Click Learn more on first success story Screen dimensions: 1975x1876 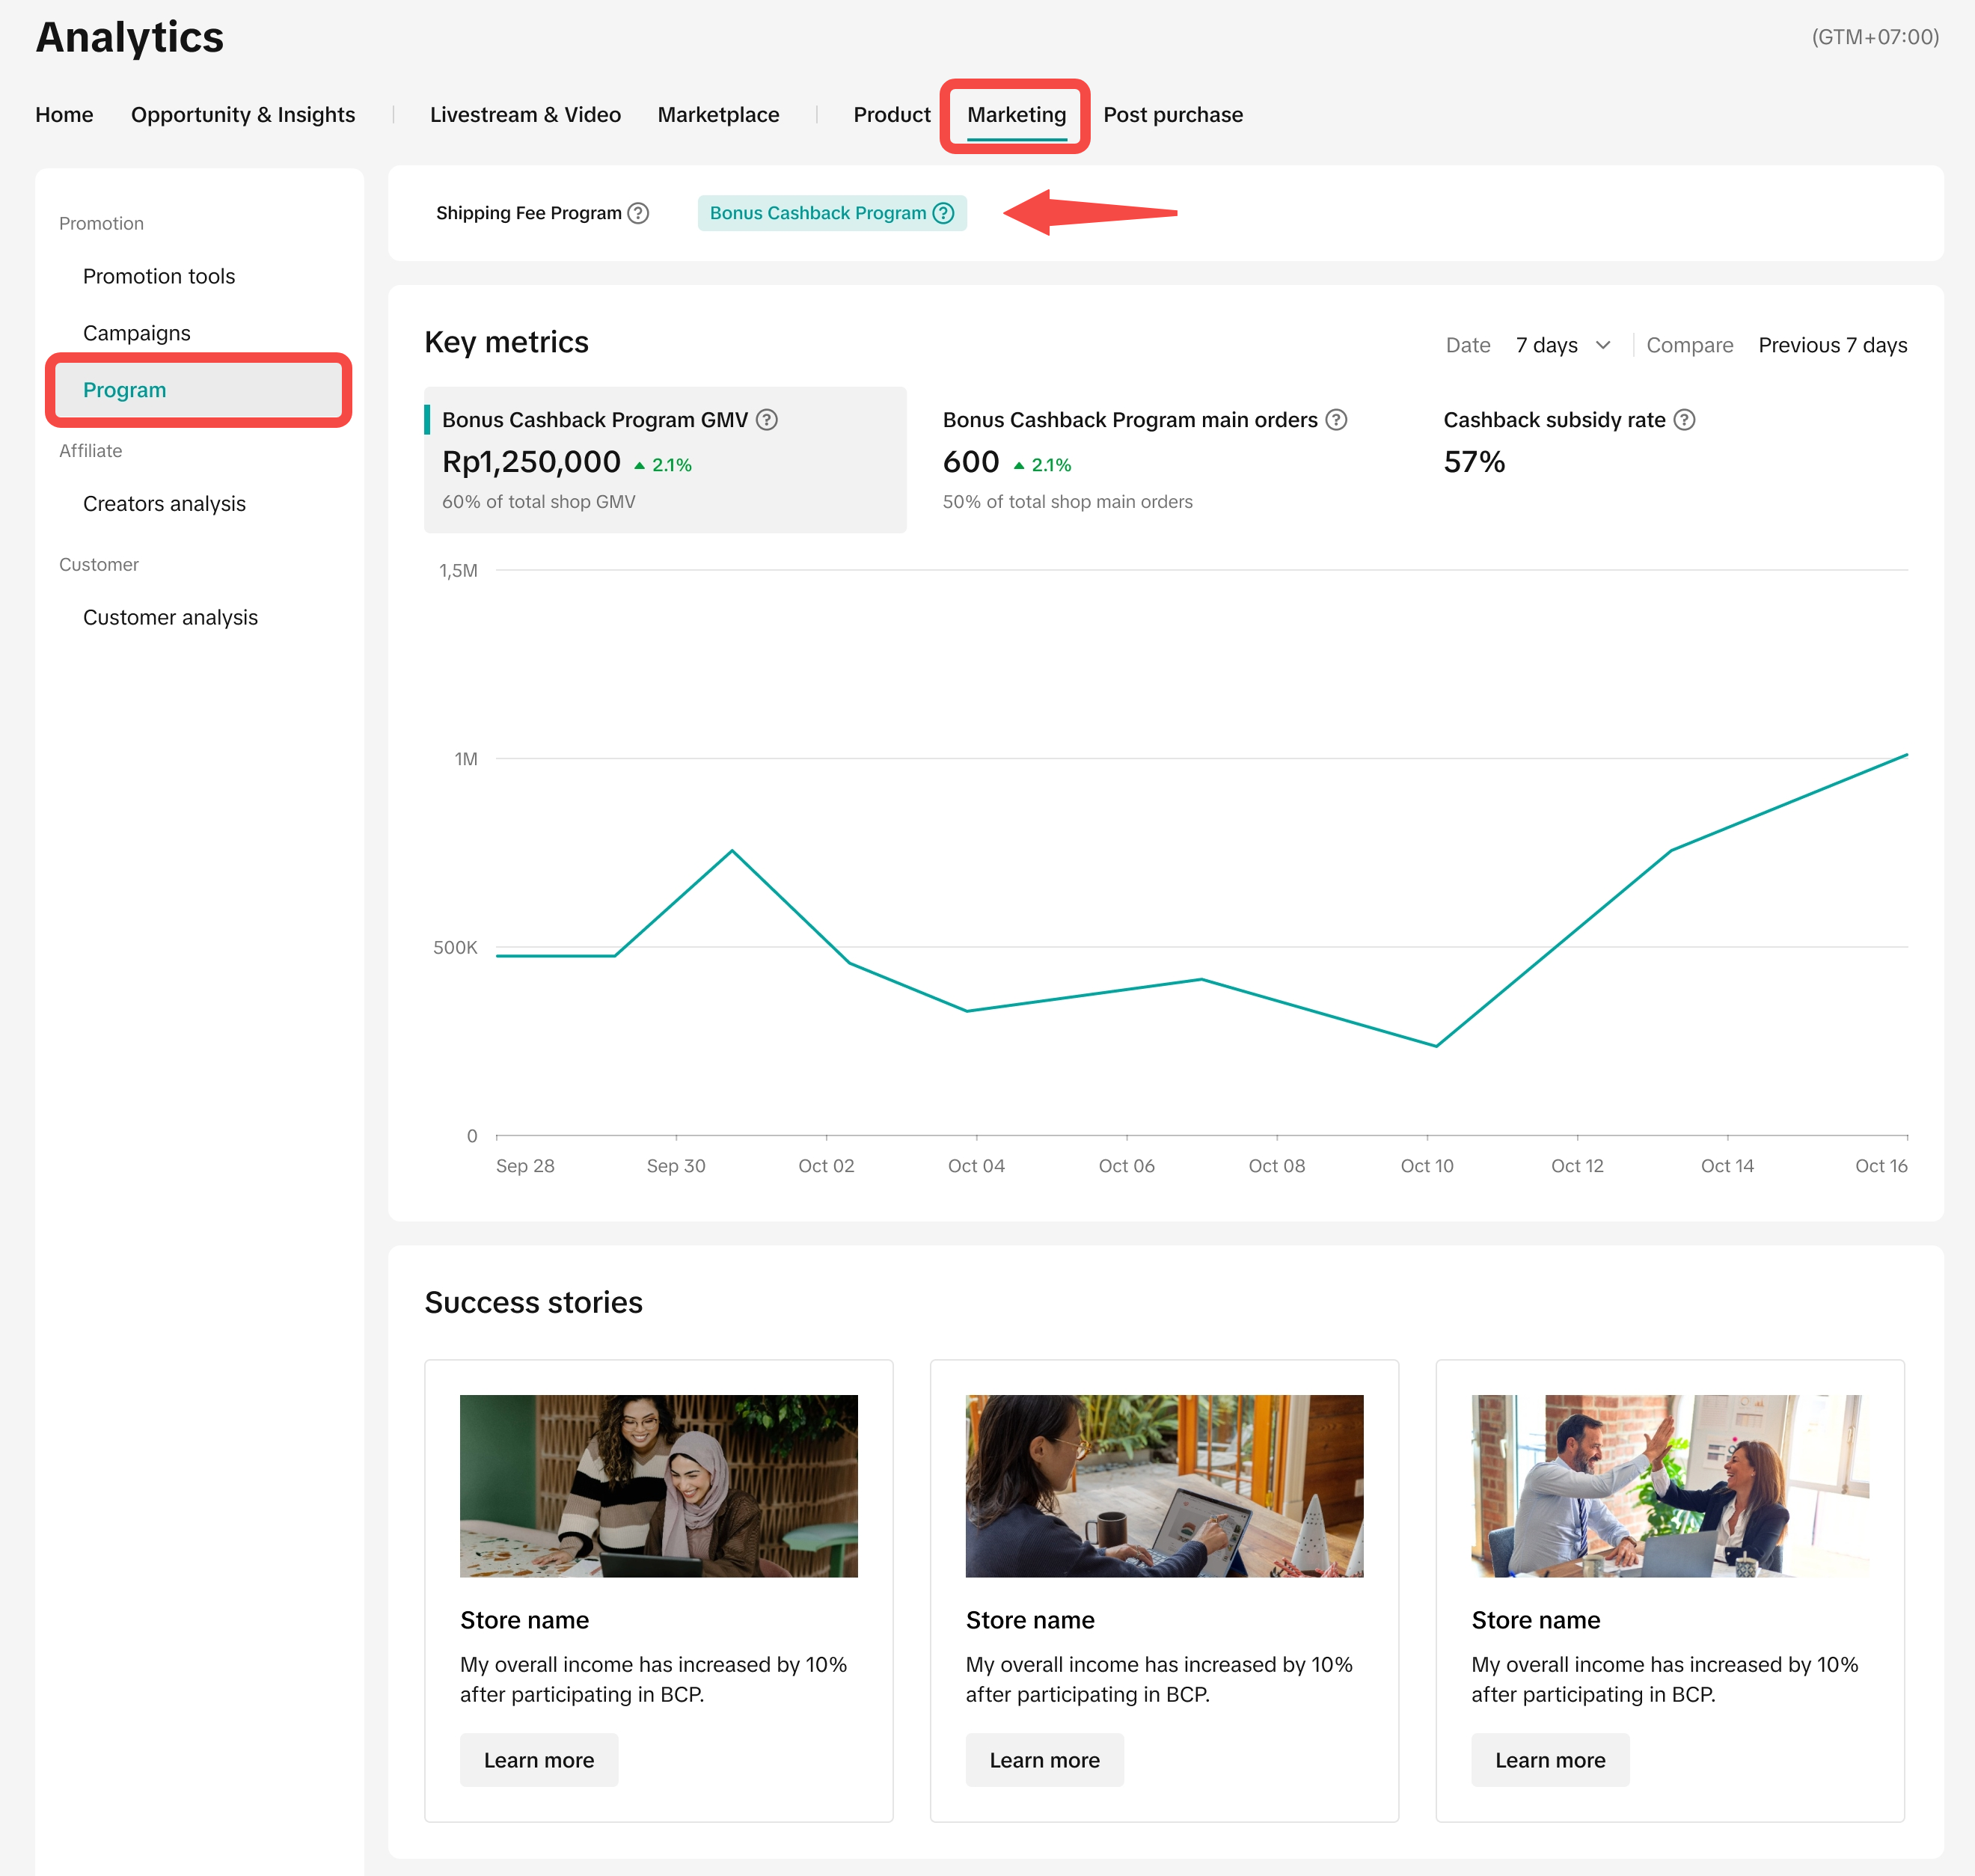(x=539, y=1760)
